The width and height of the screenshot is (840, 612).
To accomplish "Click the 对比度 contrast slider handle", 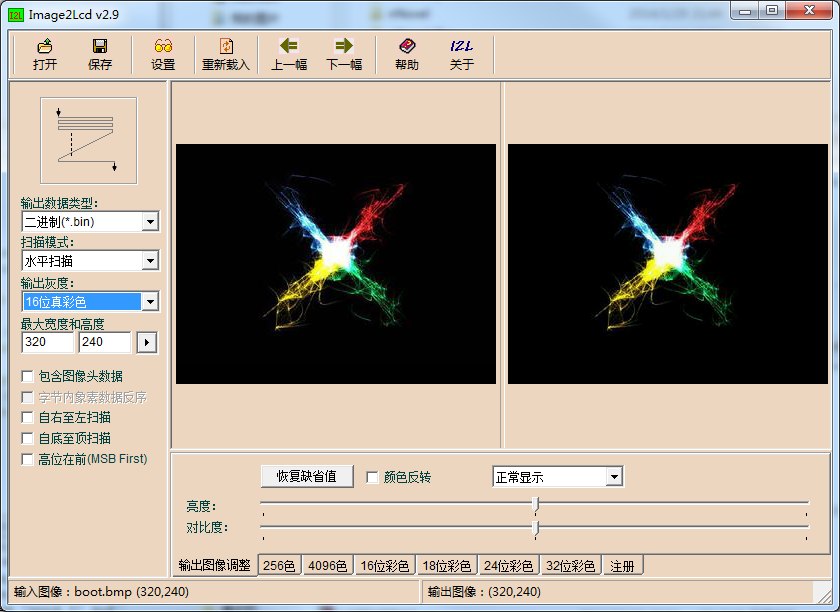I will click(x=535, y=528).
